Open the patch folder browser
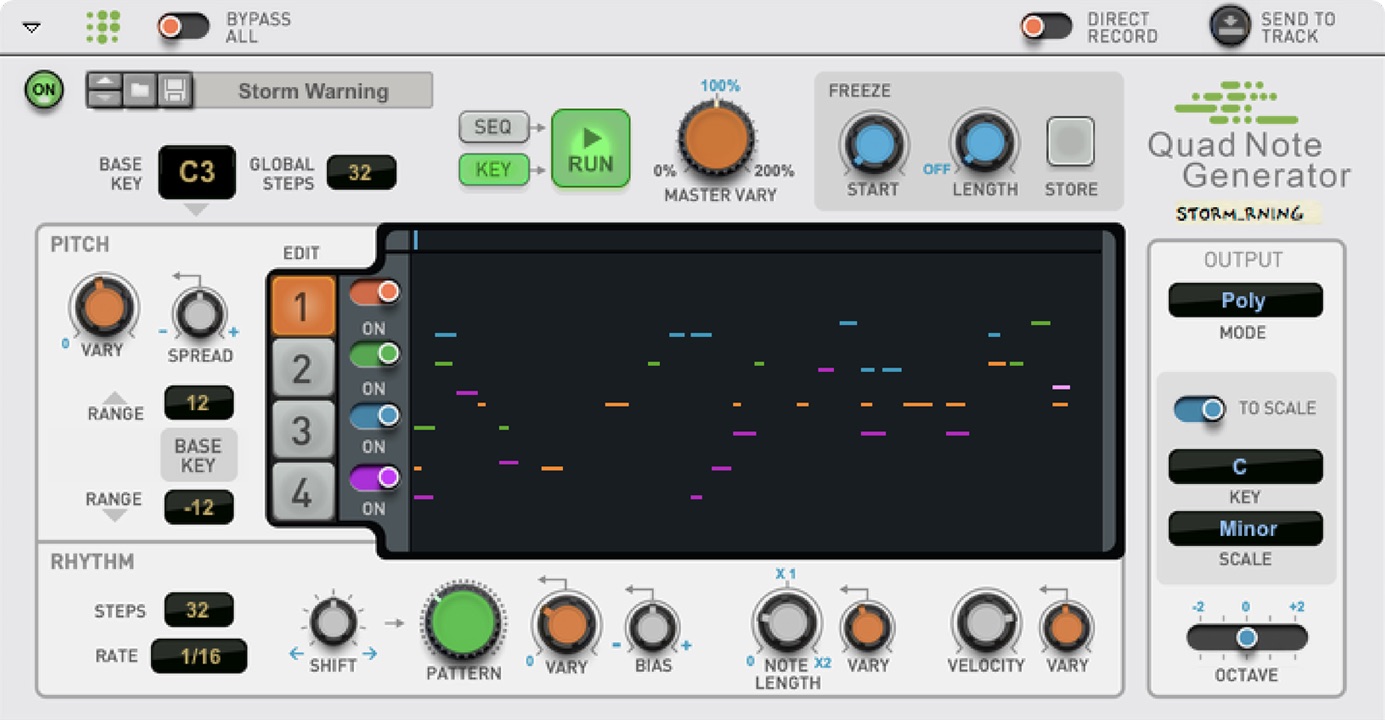Viewport: 1385px width, 720px height. click(141, 91)
